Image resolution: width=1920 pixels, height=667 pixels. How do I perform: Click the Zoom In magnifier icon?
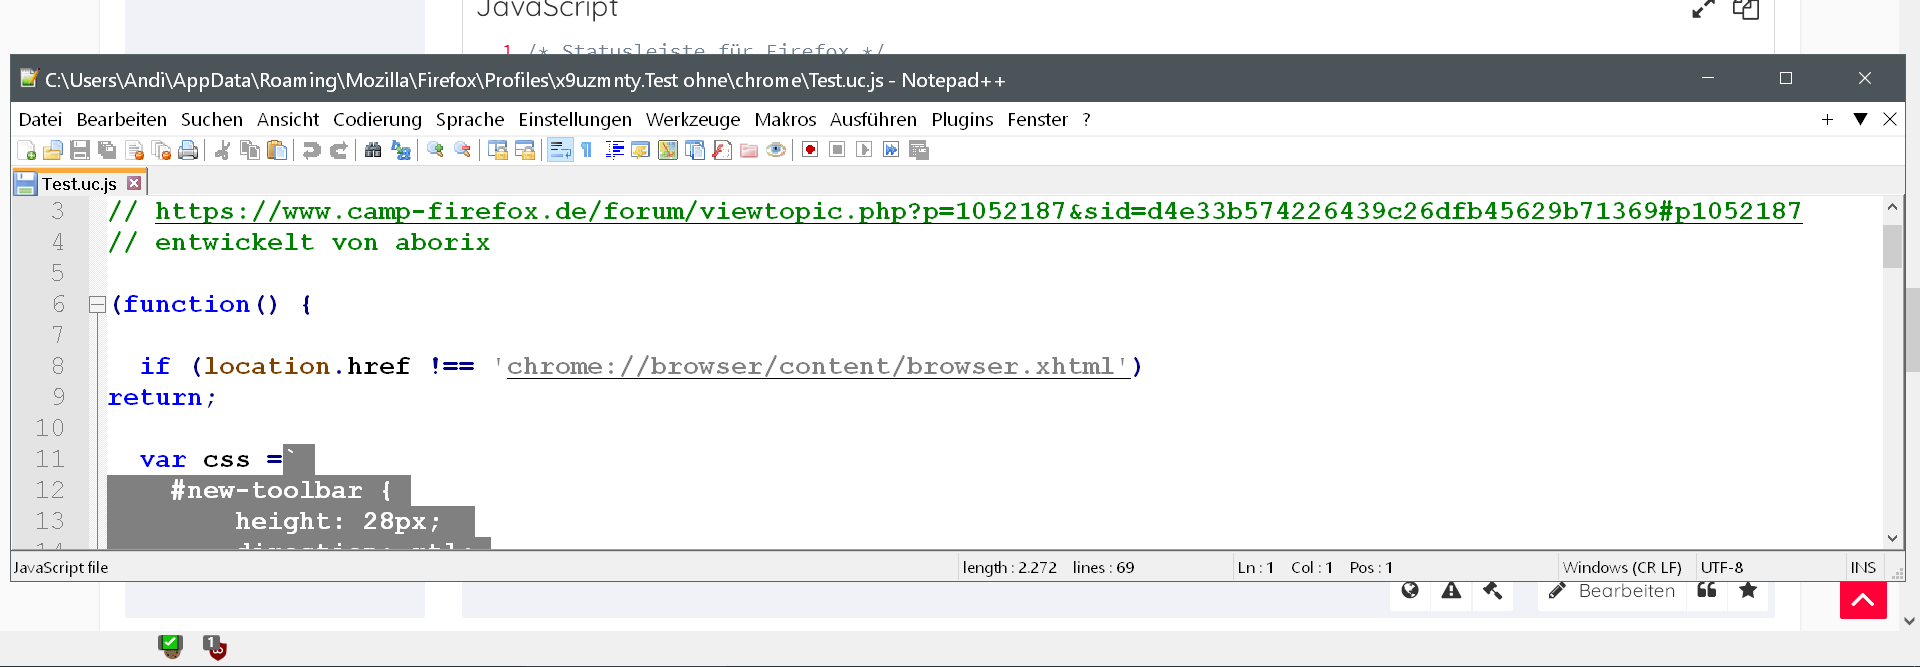[x=435, y=150]
